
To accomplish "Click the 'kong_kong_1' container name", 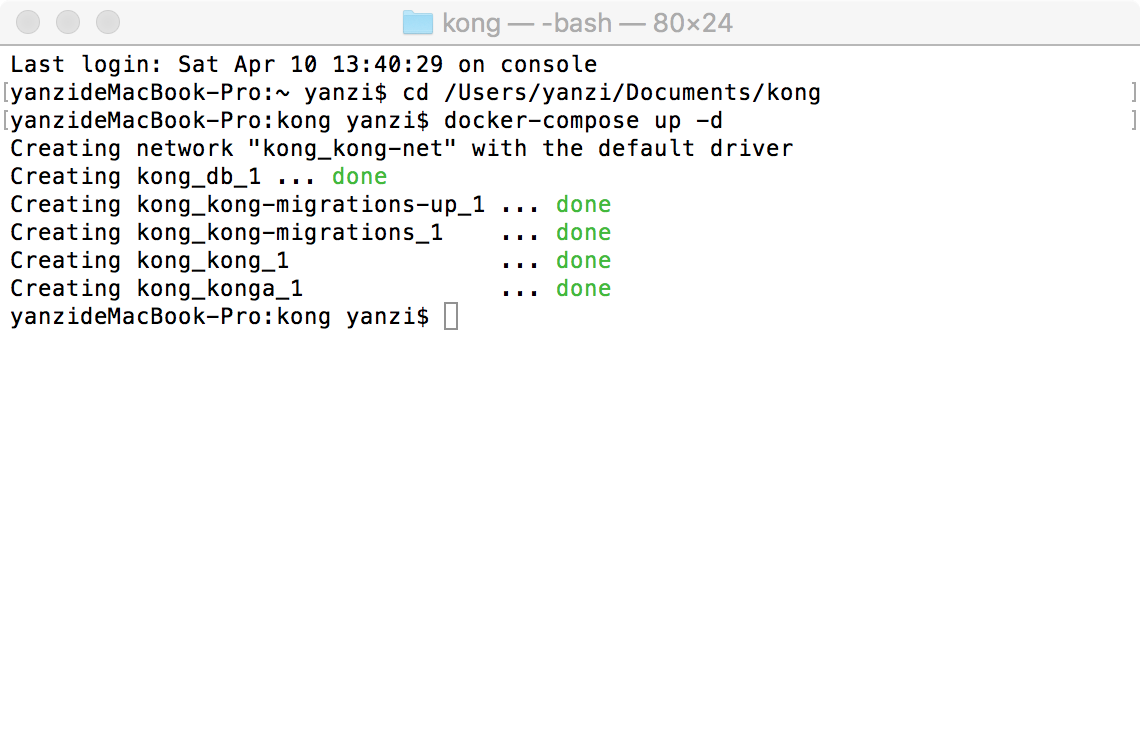I will point(213,260).
